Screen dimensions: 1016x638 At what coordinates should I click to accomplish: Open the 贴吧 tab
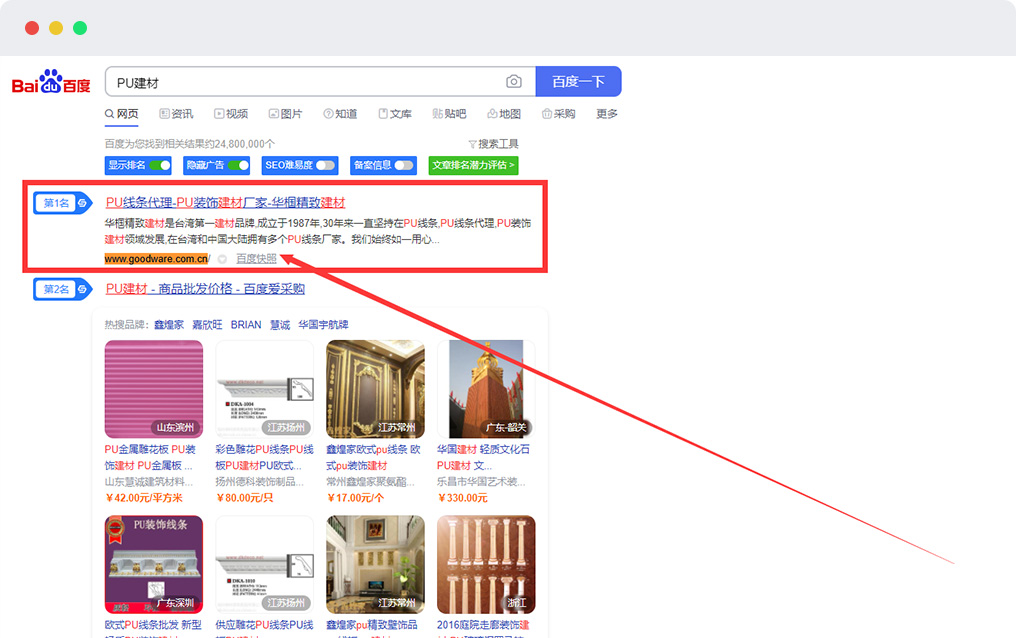click(x=450, y=113)
